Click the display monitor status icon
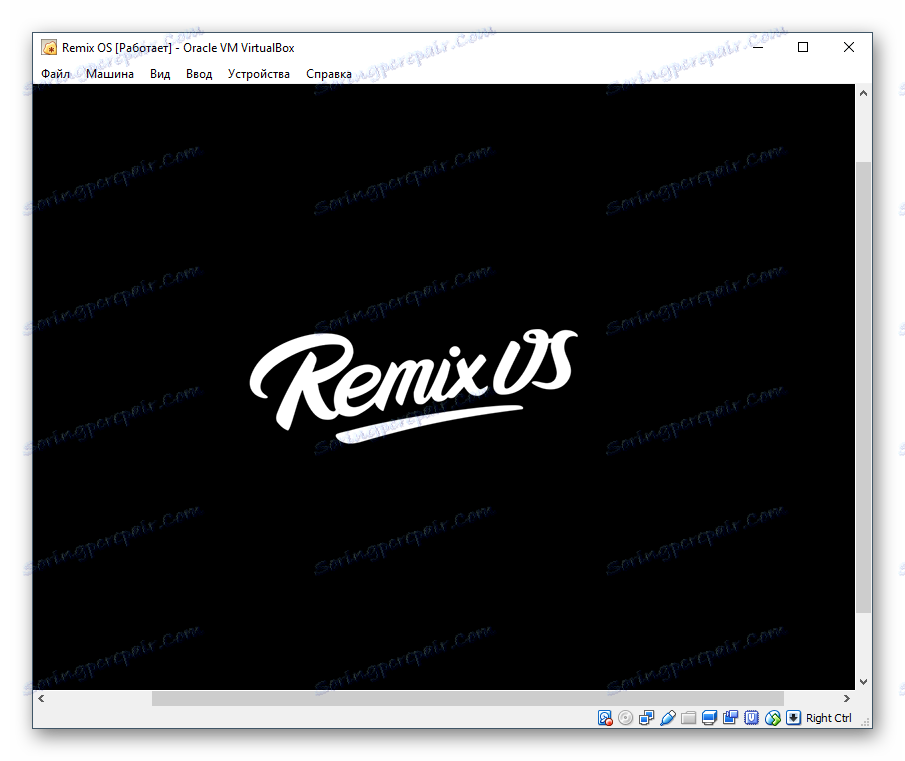Image resolution: width=905 pixels, height=761 pixels. 709,718
